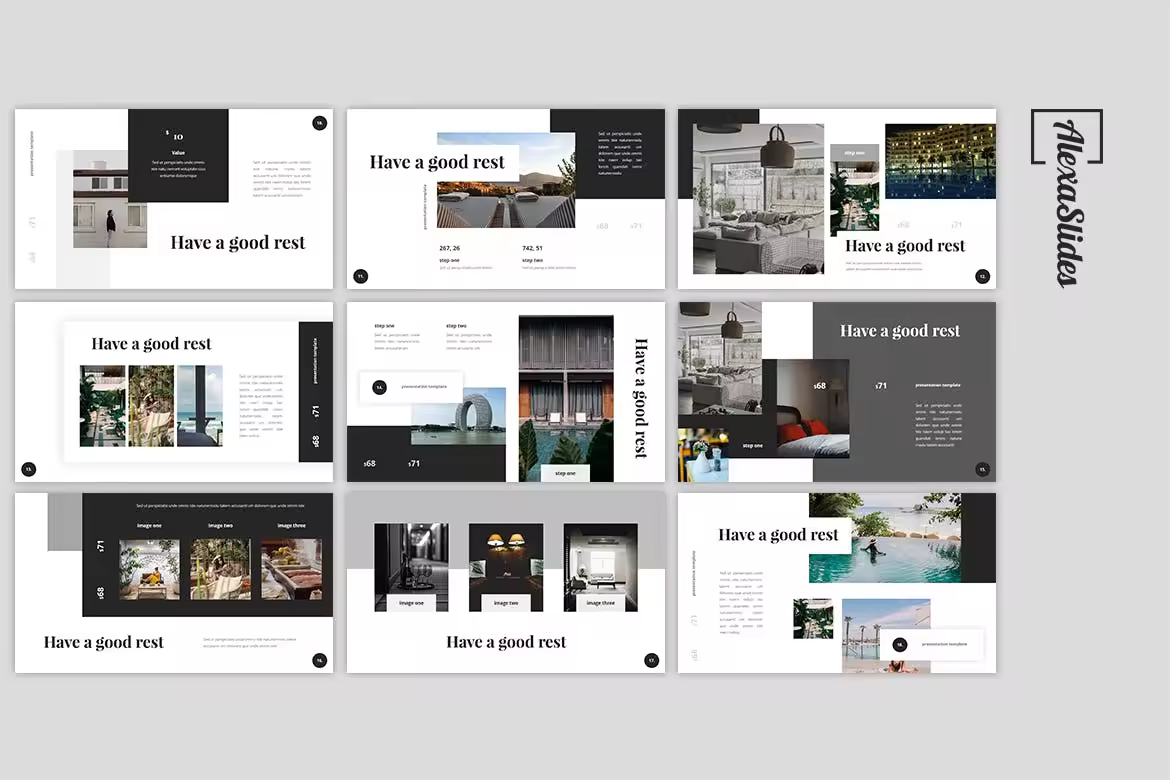Click the 'image one' label on dark slide
The image size is (1170, 780).
[149, 525]
